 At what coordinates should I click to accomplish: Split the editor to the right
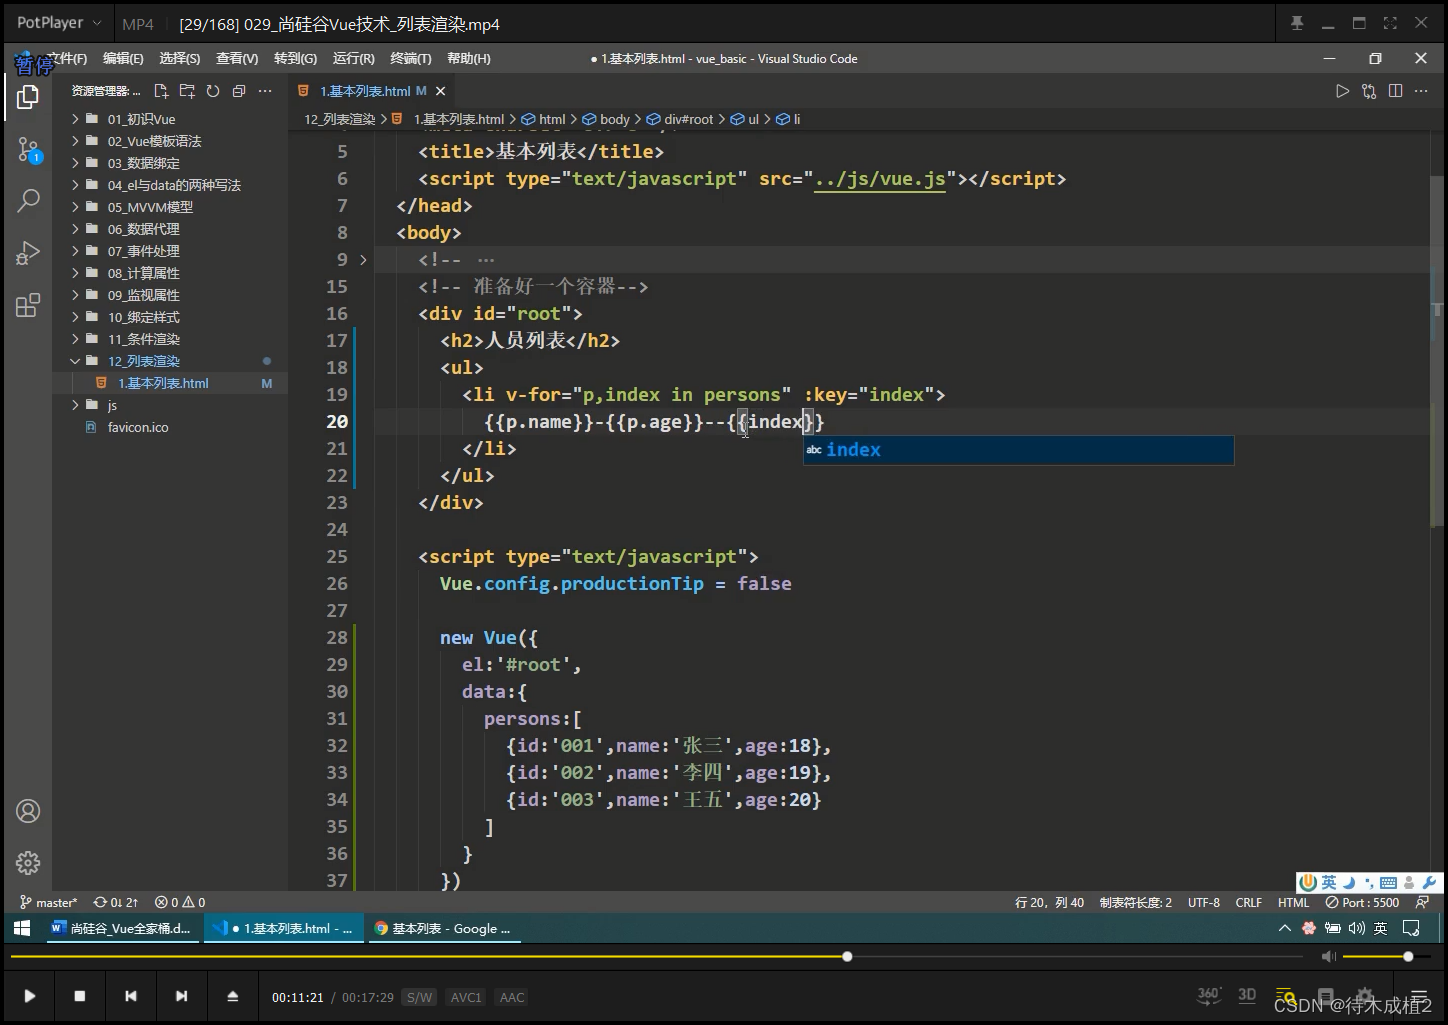[1395, 91]
